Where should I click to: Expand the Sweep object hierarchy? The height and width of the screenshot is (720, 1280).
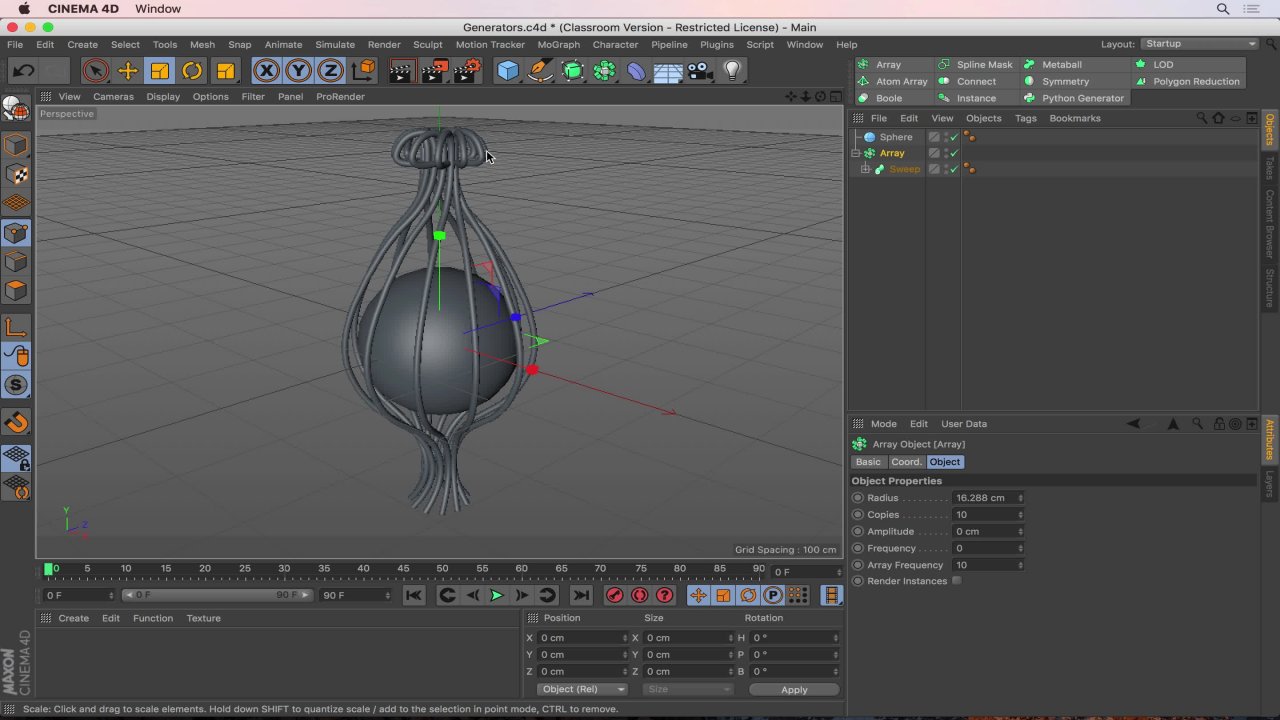tap(865, 169)
